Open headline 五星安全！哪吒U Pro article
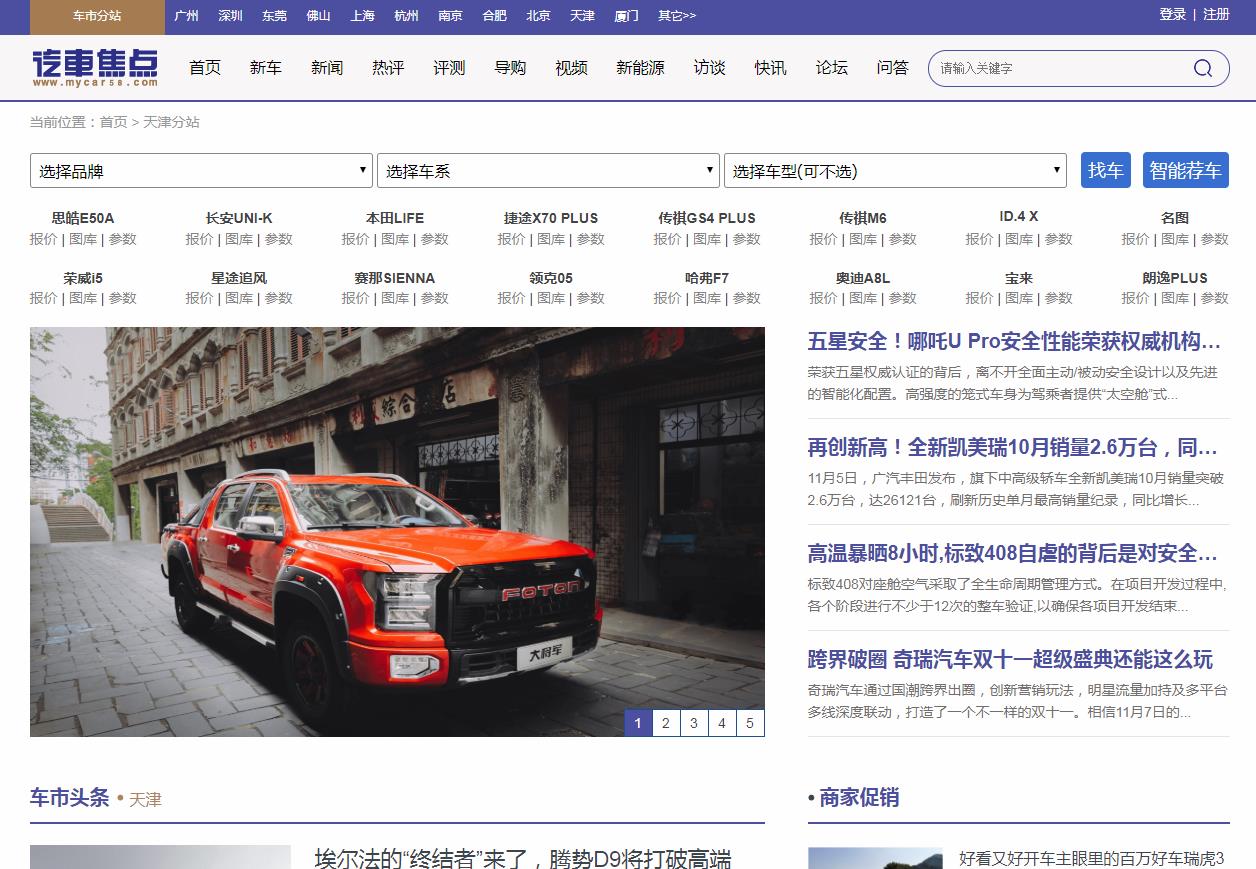Image resolution: width=1256 pixels, height=869 pixels. (x=1014, y=341)
